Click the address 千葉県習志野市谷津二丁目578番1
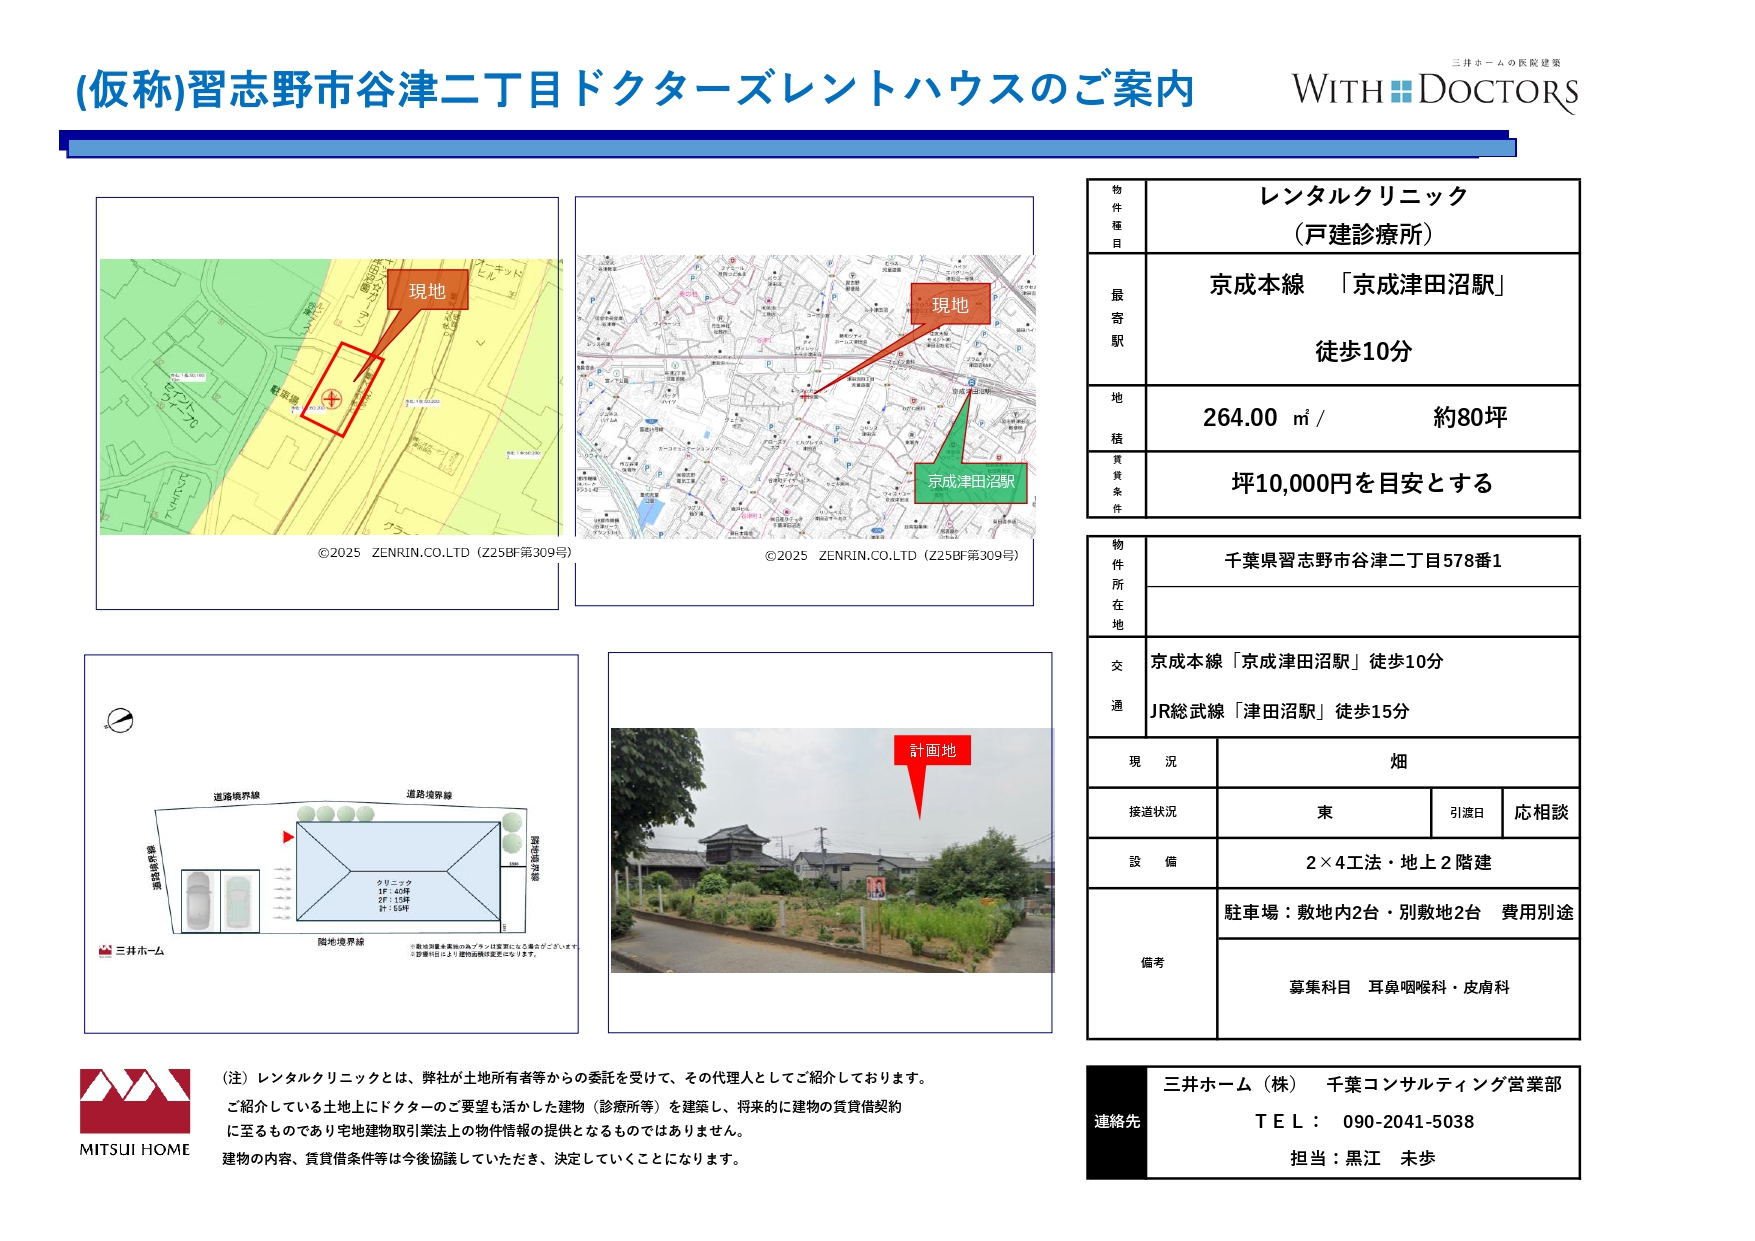Image resolution: width=1755 pixels, height=1241 pixels. (1363, 561)
